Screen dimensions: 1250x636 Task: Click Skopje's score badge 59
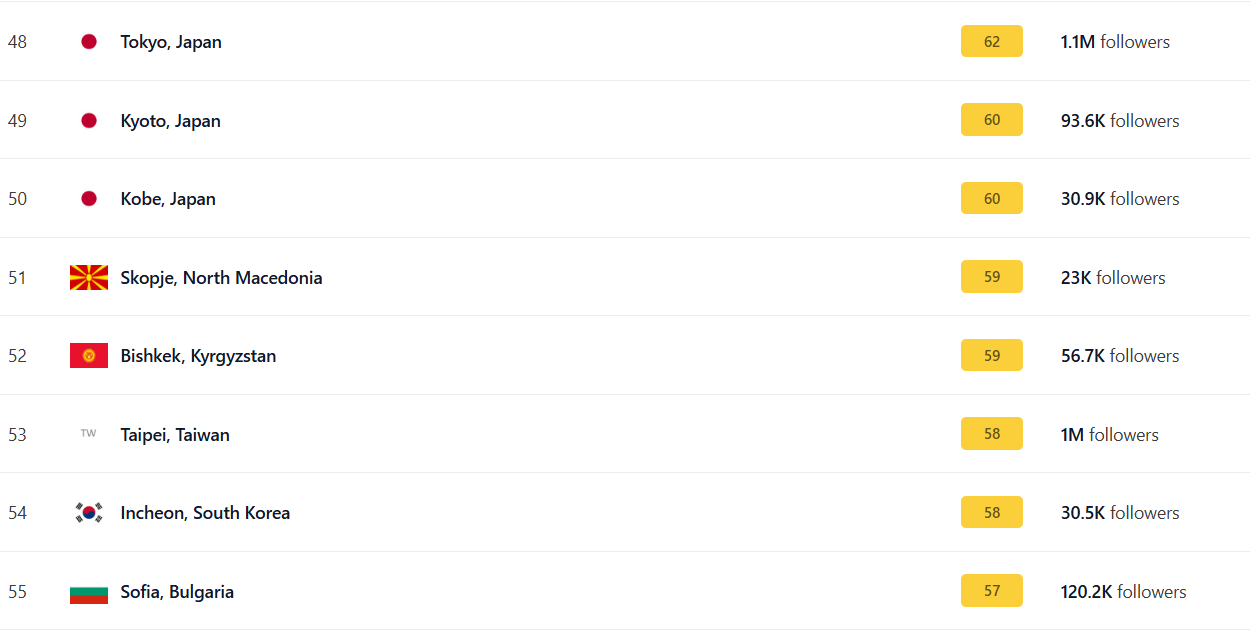click(992, 277)
